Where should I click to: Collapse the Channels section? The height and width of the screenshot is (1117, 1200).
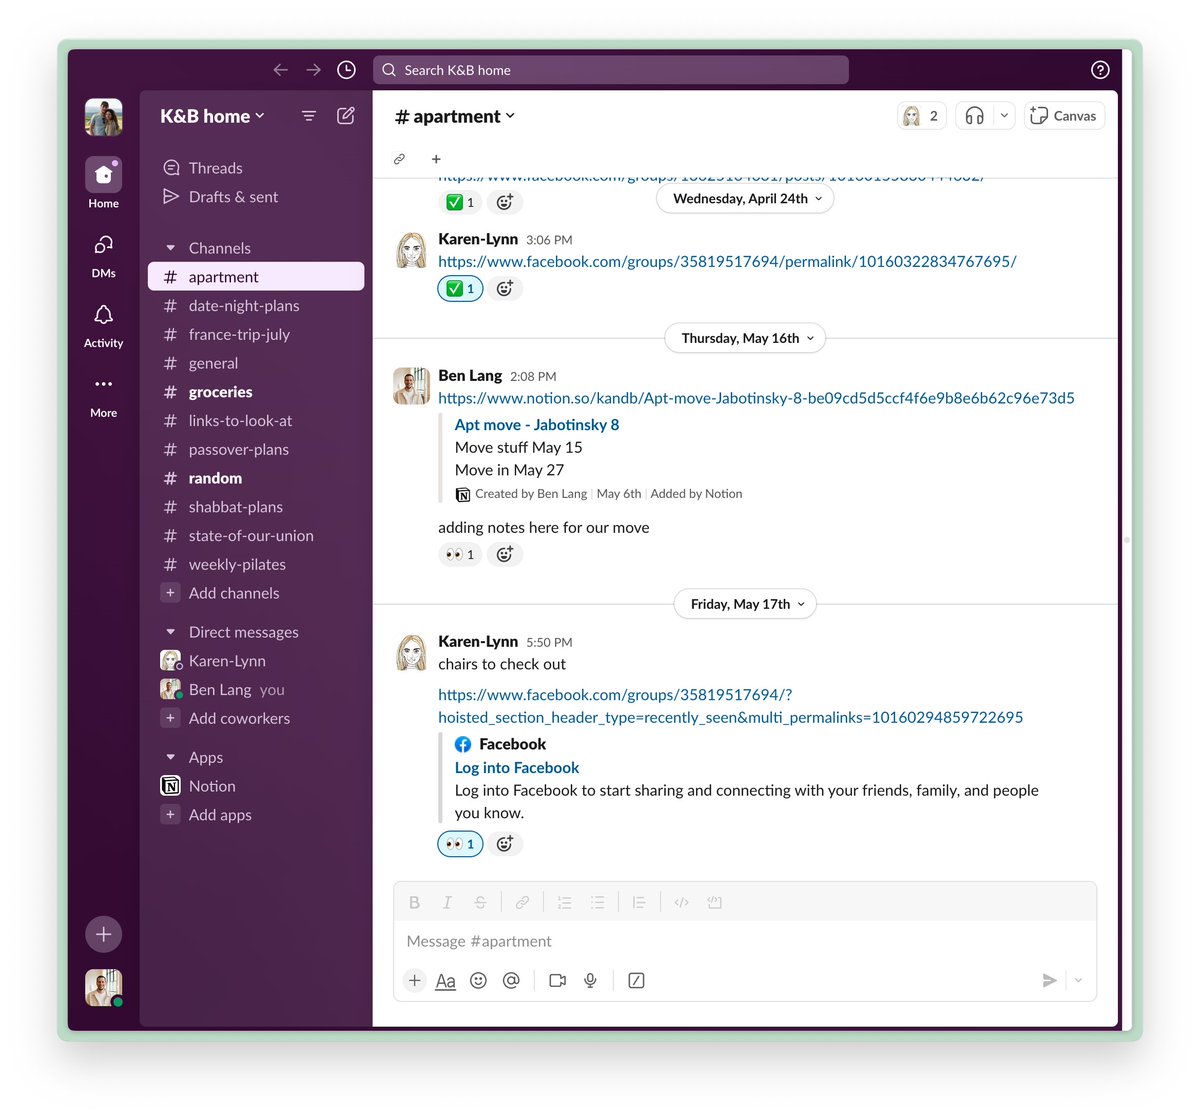pyautogui.click(x=170, y=247)
